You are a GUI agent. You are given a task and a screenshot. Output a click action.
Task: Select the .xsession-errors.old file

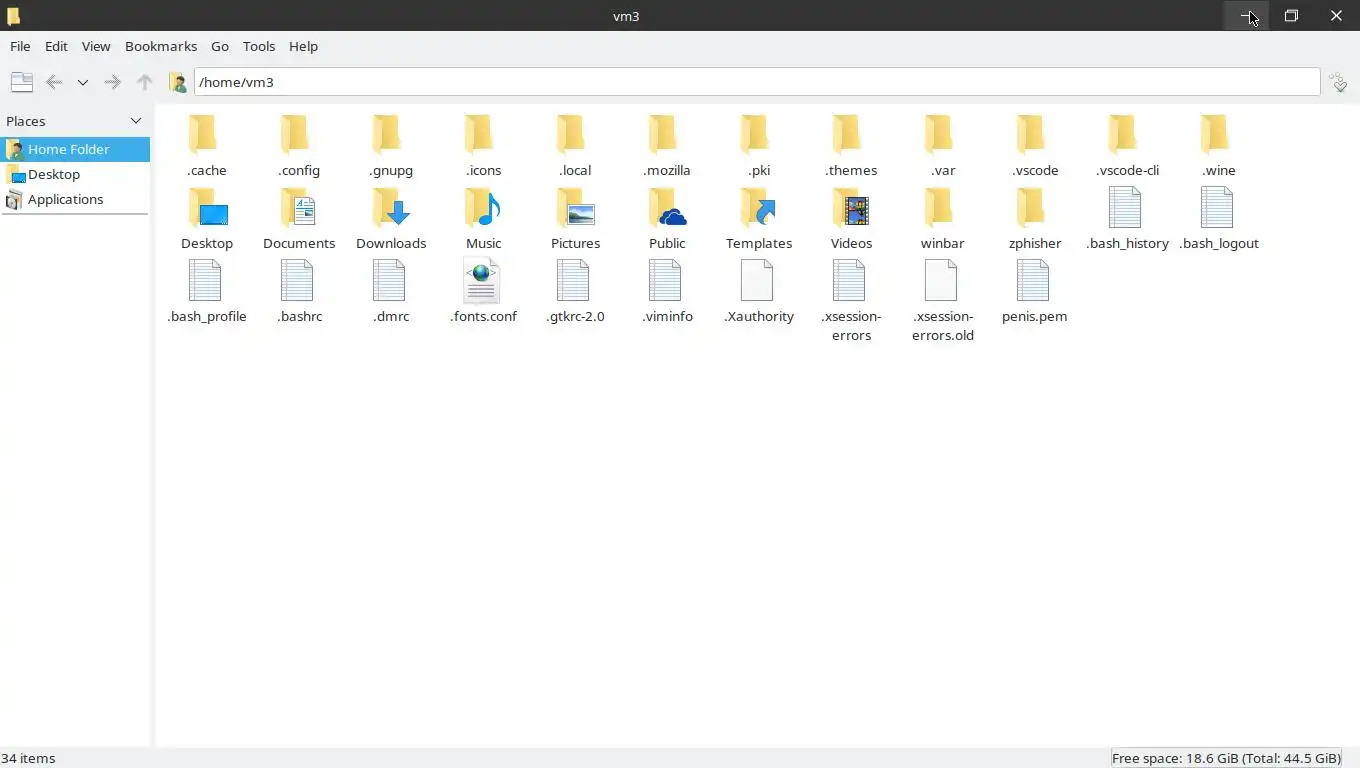click(941, 280)
